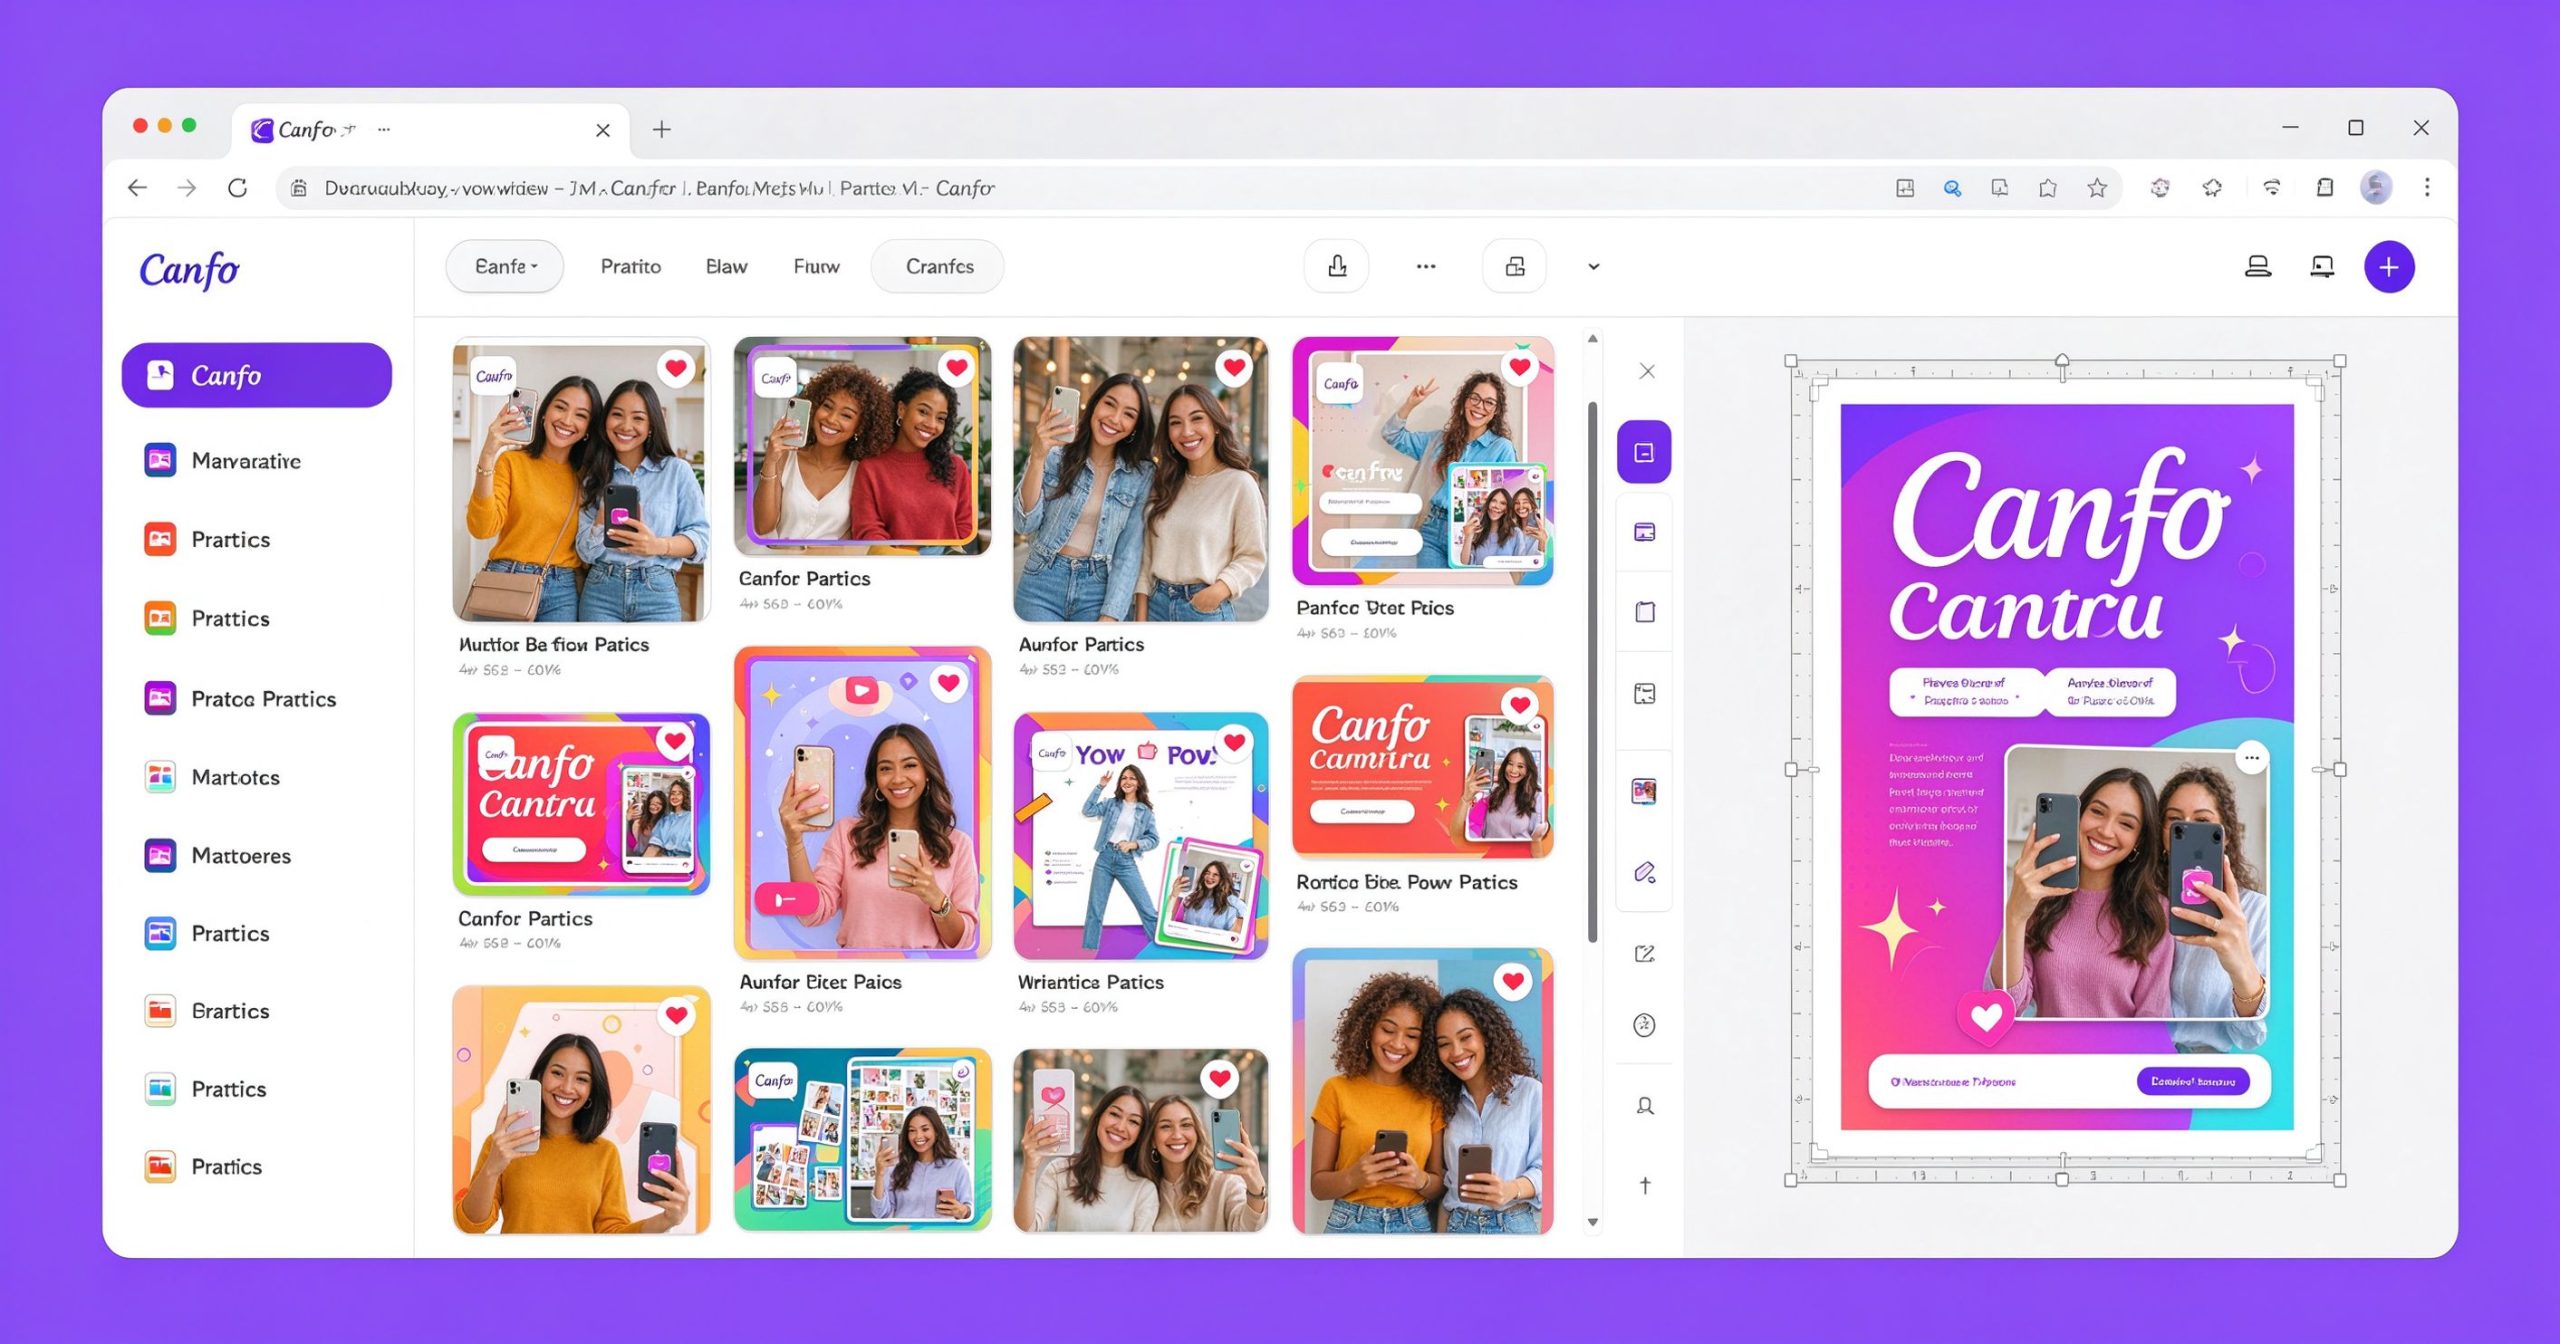This screenshot has height=1344, width=2560.
Task: Toggle heart on Rortico Bibe Powr Patics card
Action: [1519, 705]
